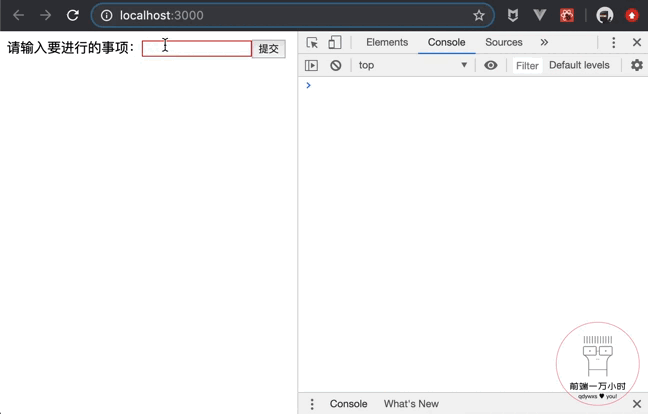Open DevTools customize menu (three dots)
648x414 pixels.
tap(613, 42)
